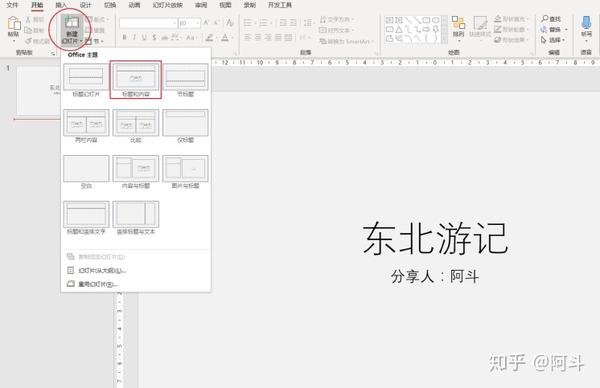Toggle Underline formatting
The image size is (600, 388).
click(144, 37)
